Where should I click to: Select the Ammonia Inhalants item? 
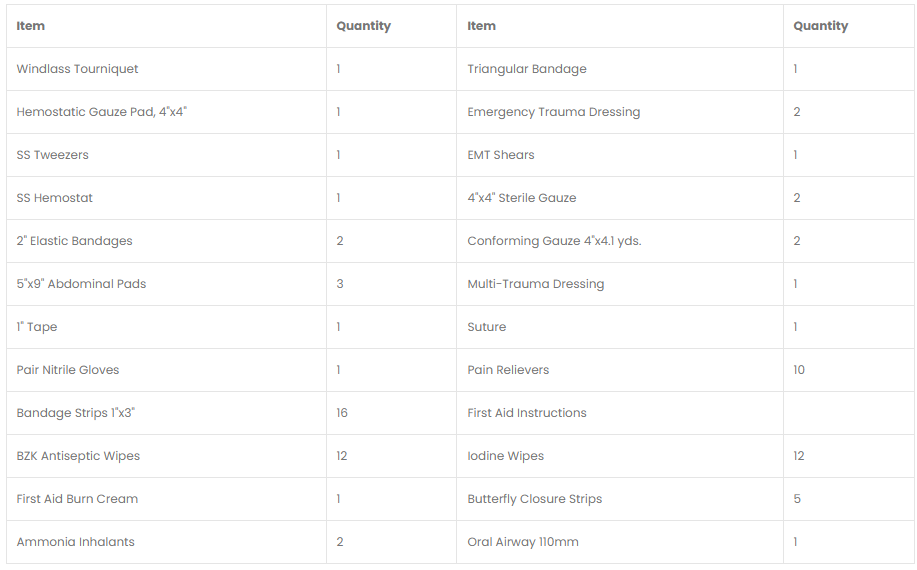click(x=75, y=542)
